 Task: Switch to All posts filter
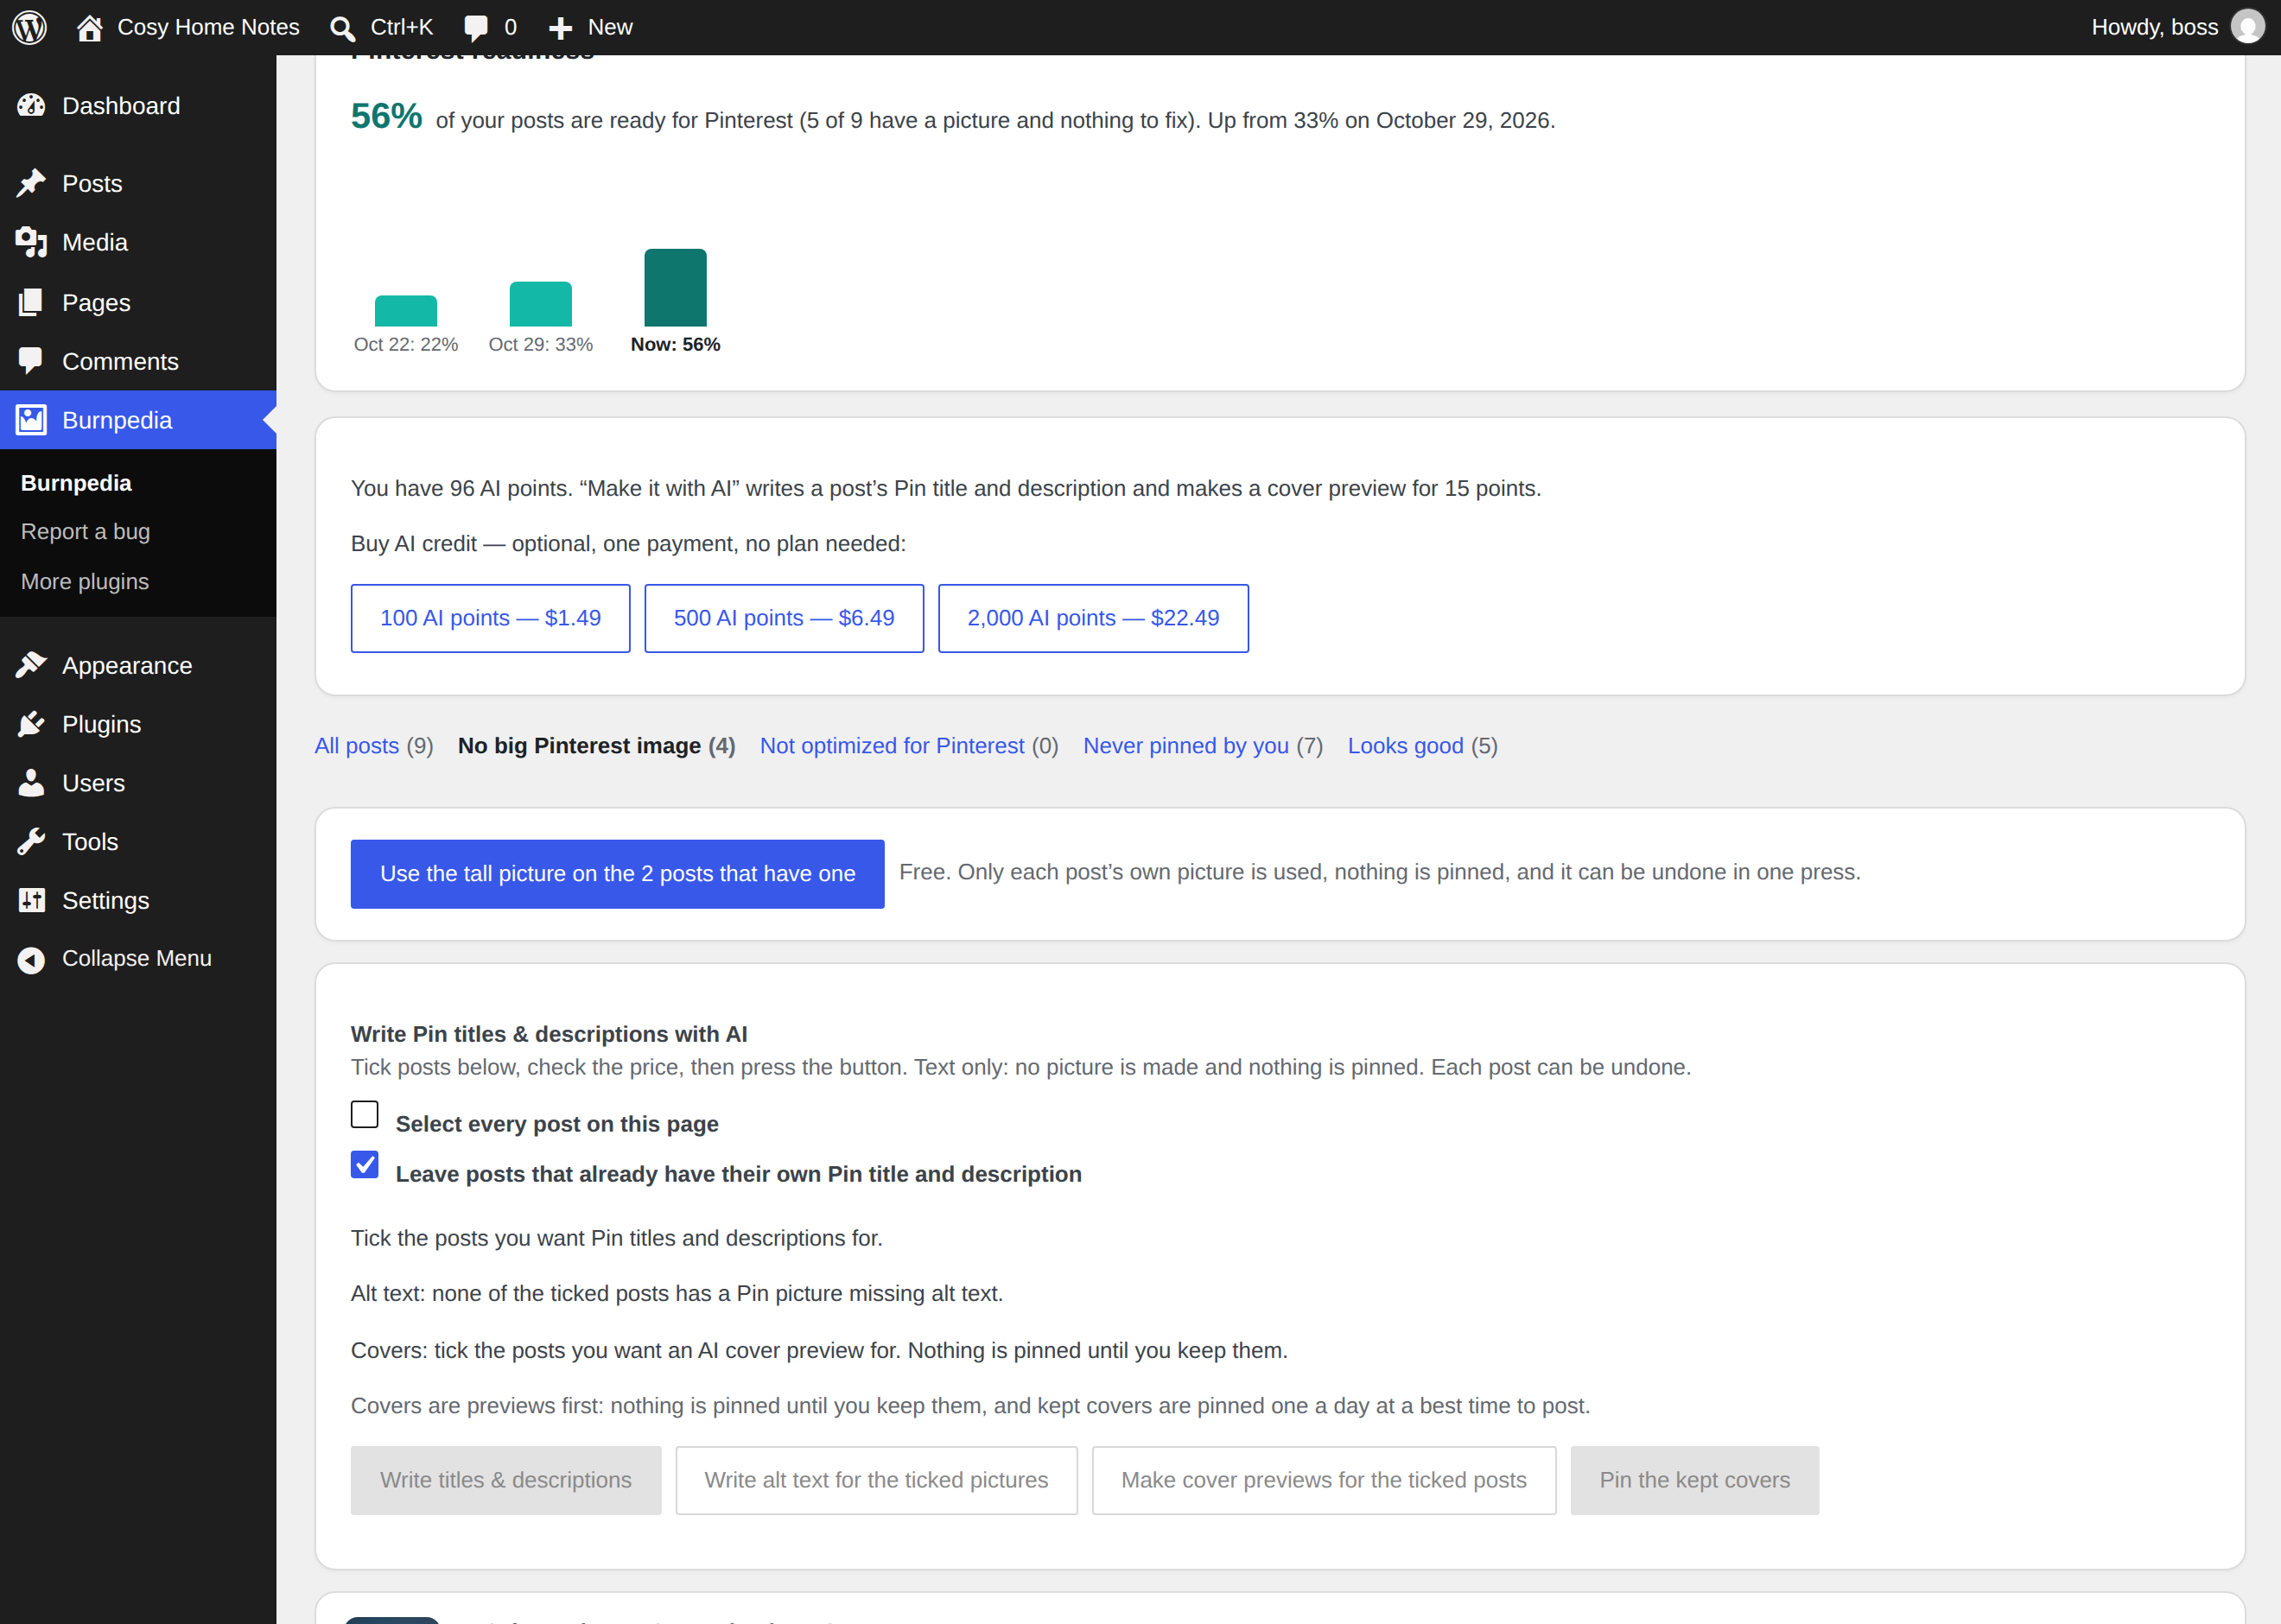pos(357,746)
